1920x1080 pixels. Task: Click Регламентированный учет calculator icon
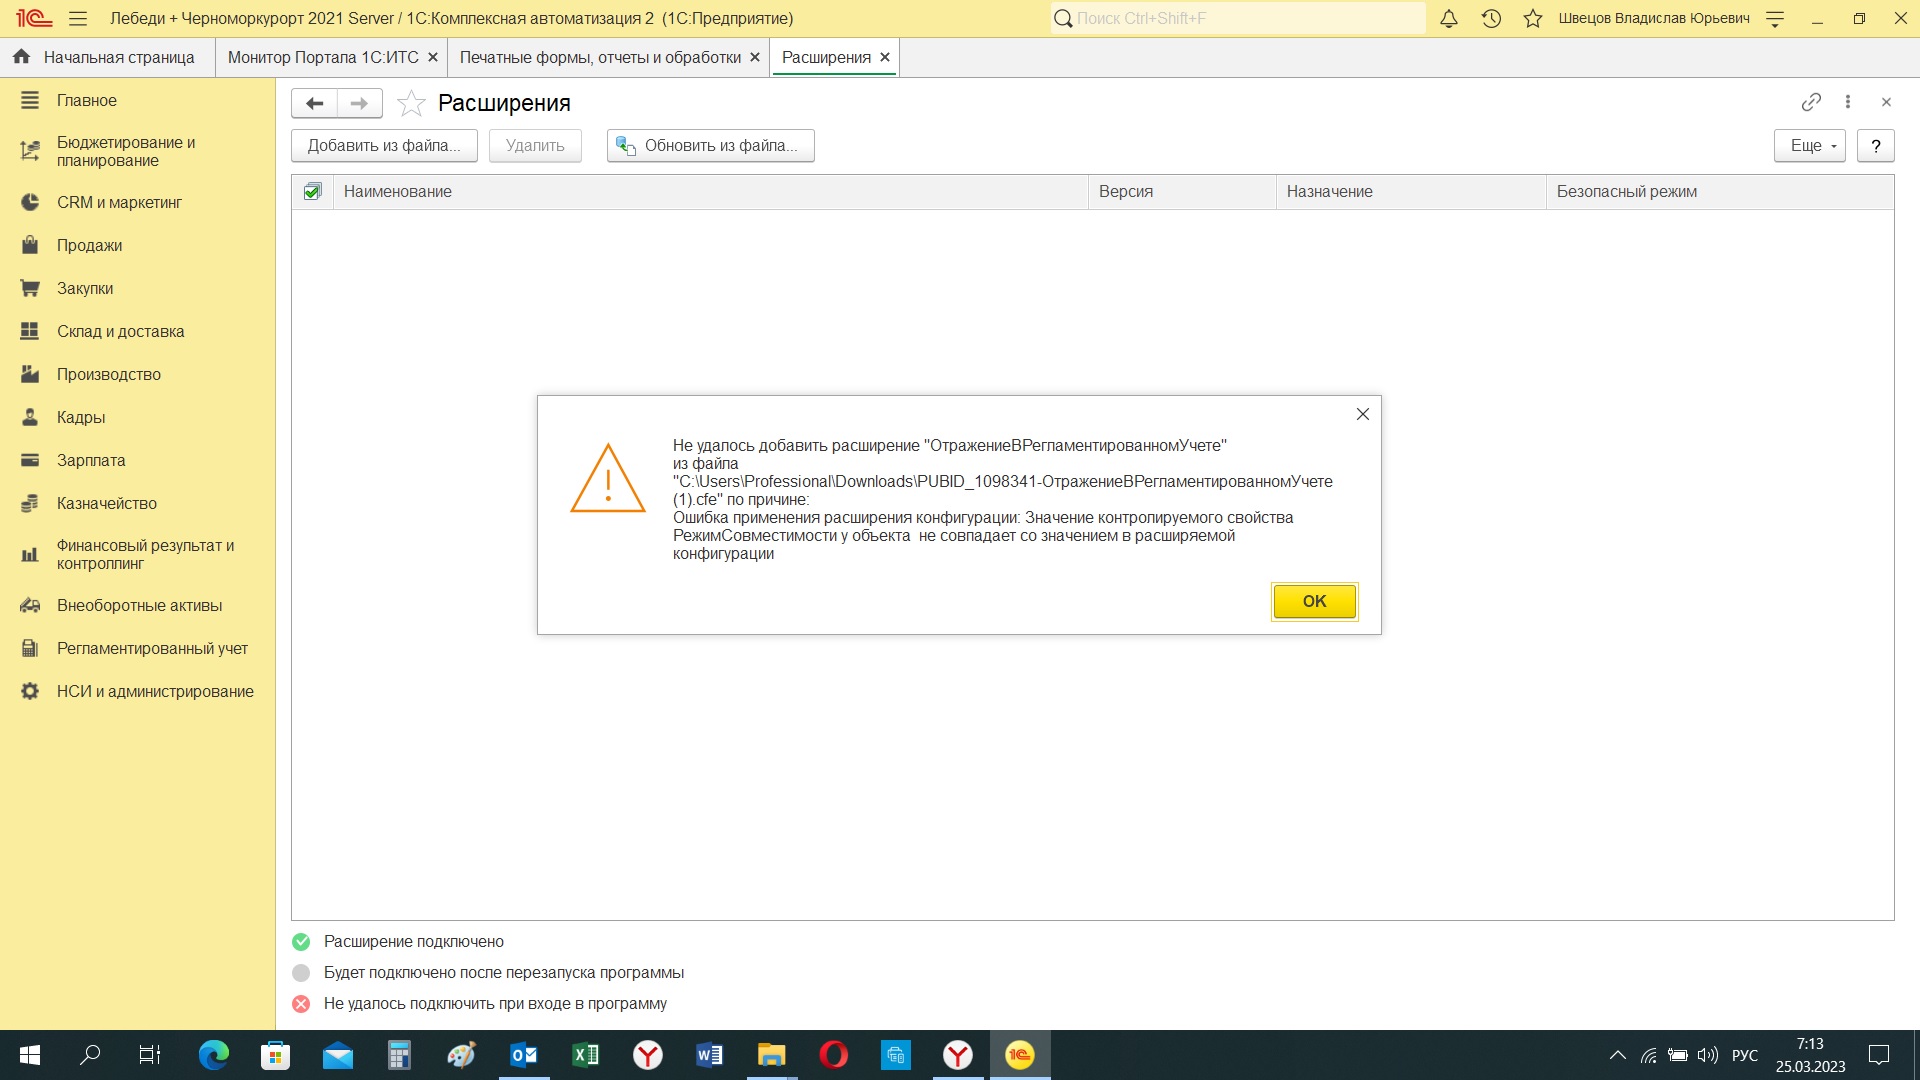point(30,648)
